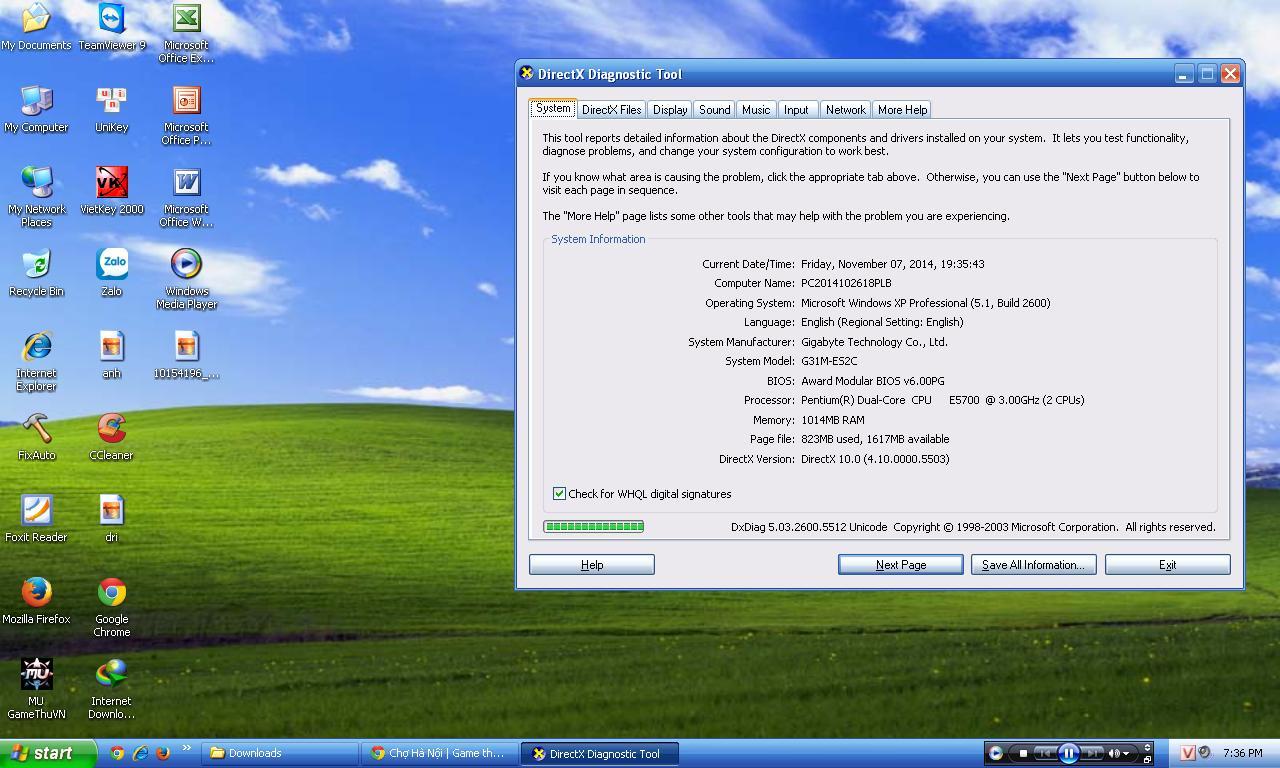
Task: Select the Internet Explorer desktop icon
Action: (36, 360)
